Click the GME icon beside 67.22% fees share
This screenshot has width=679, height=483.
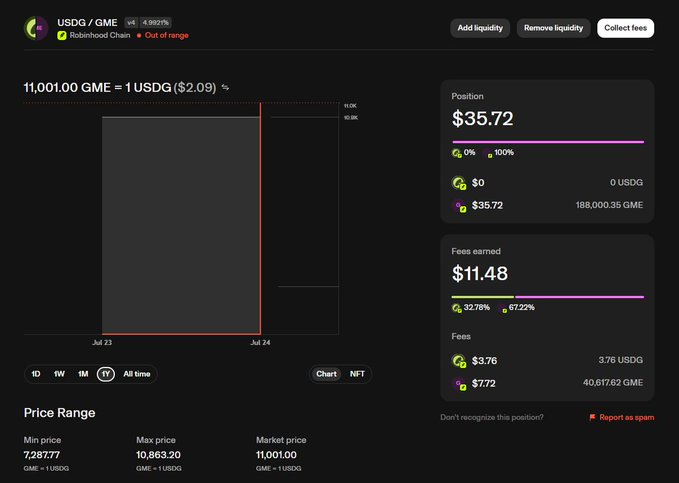tap(503, 308)
